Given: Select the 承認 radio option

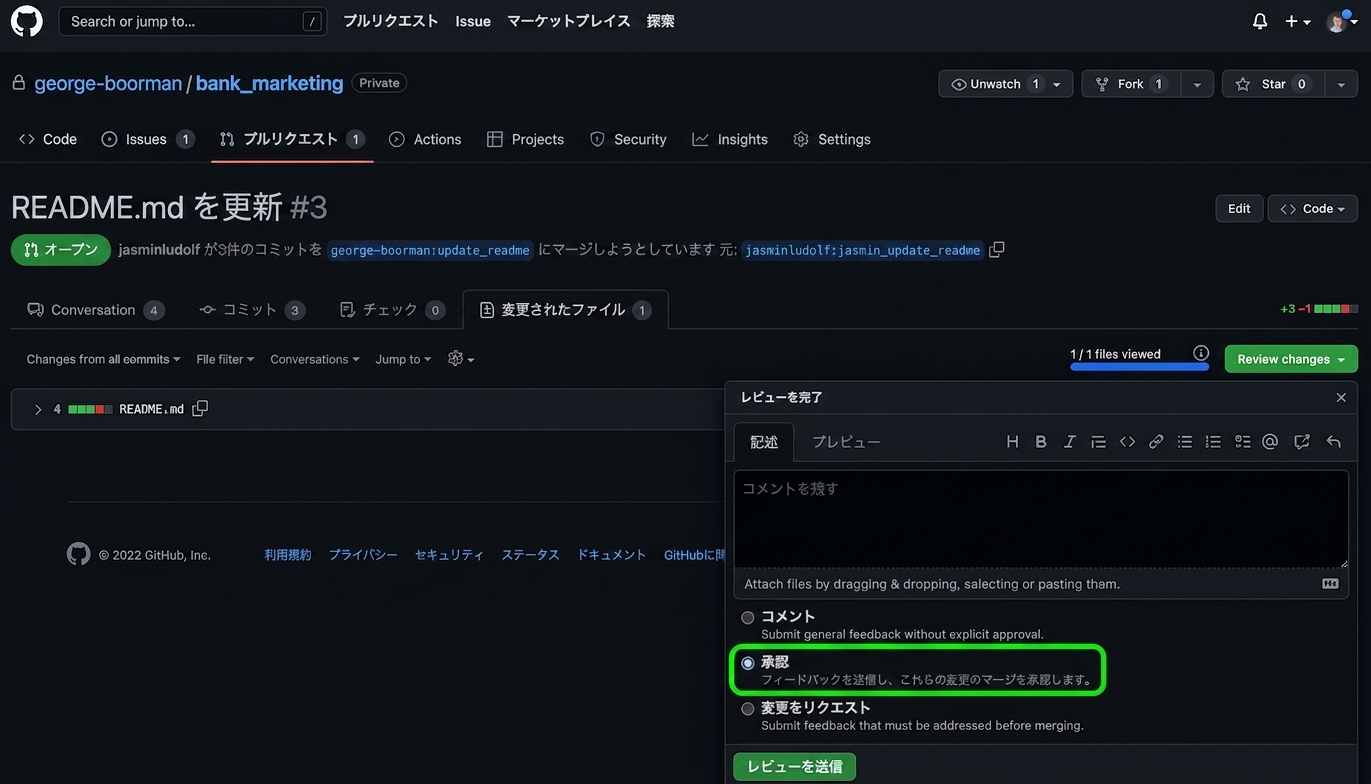Looking at the screenshot, I should 748,663.
